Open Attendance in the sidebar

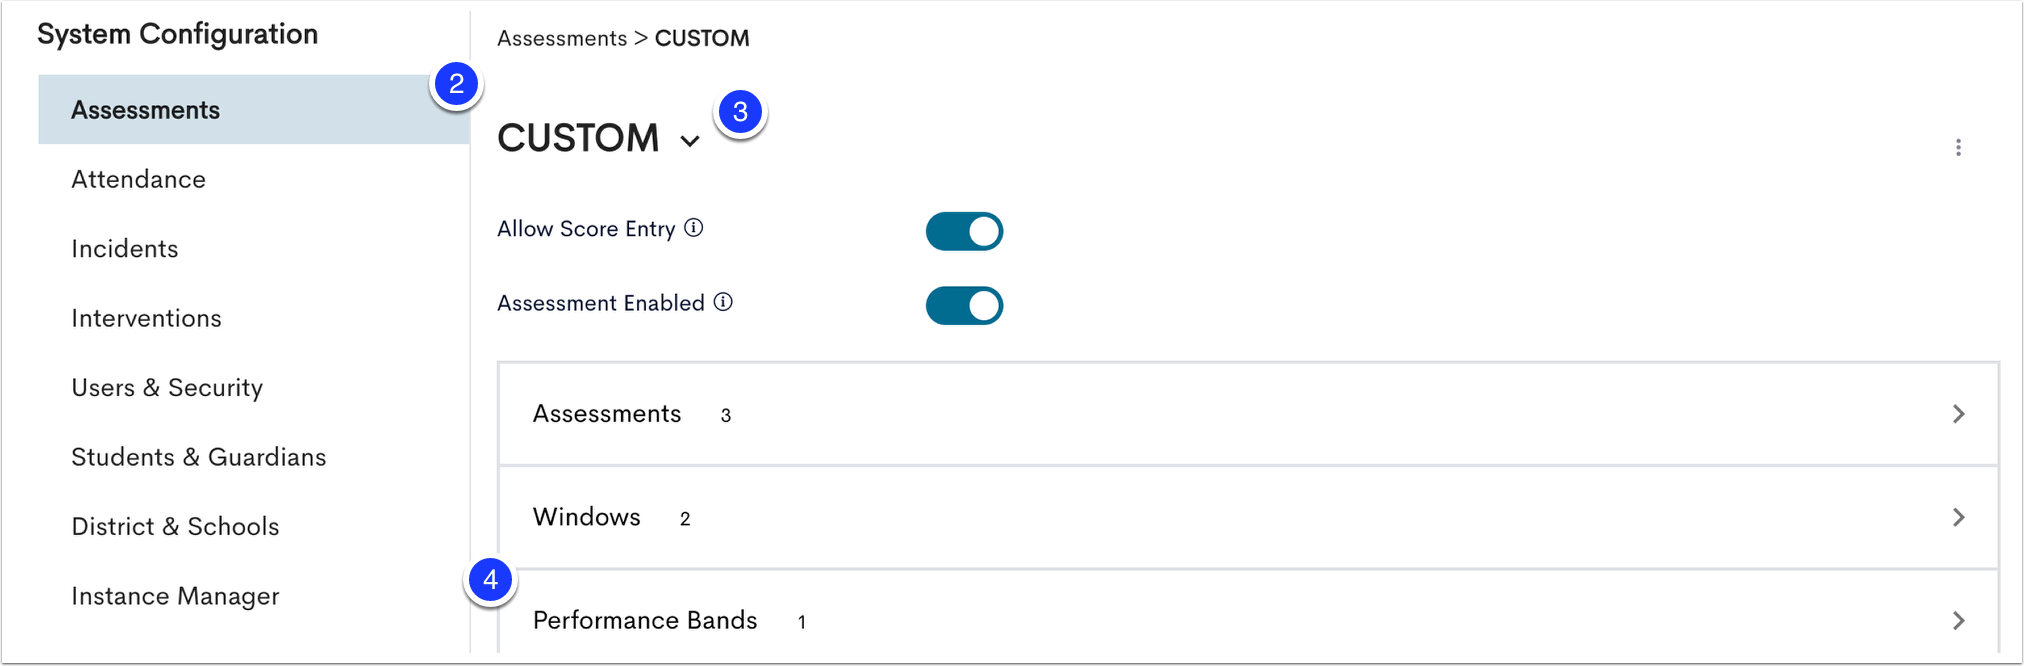coord(139,180)
